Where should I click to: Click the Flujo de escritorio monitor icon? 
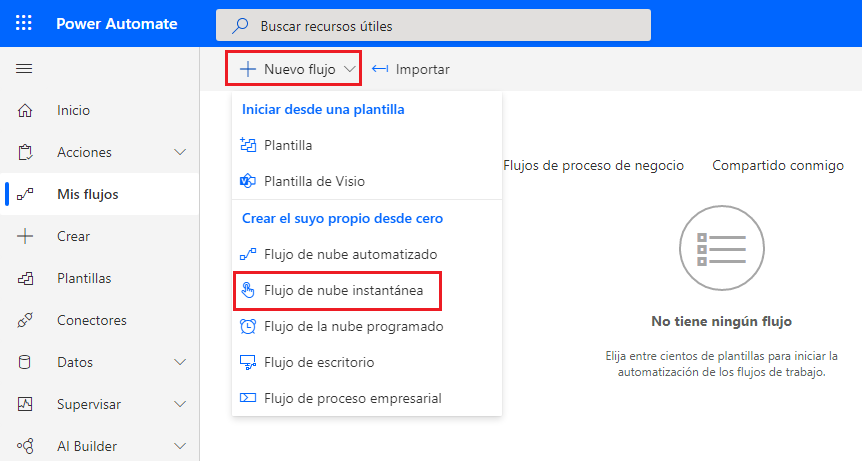click(x=248, y=363)
